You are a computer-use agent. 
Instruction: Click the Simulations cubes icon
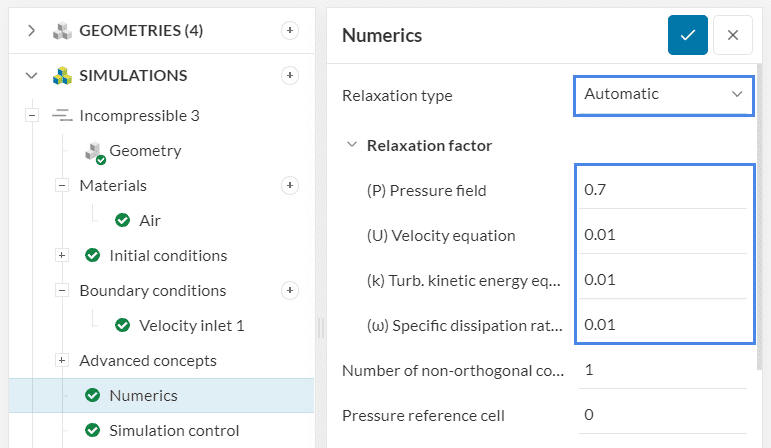click(62, 76)
